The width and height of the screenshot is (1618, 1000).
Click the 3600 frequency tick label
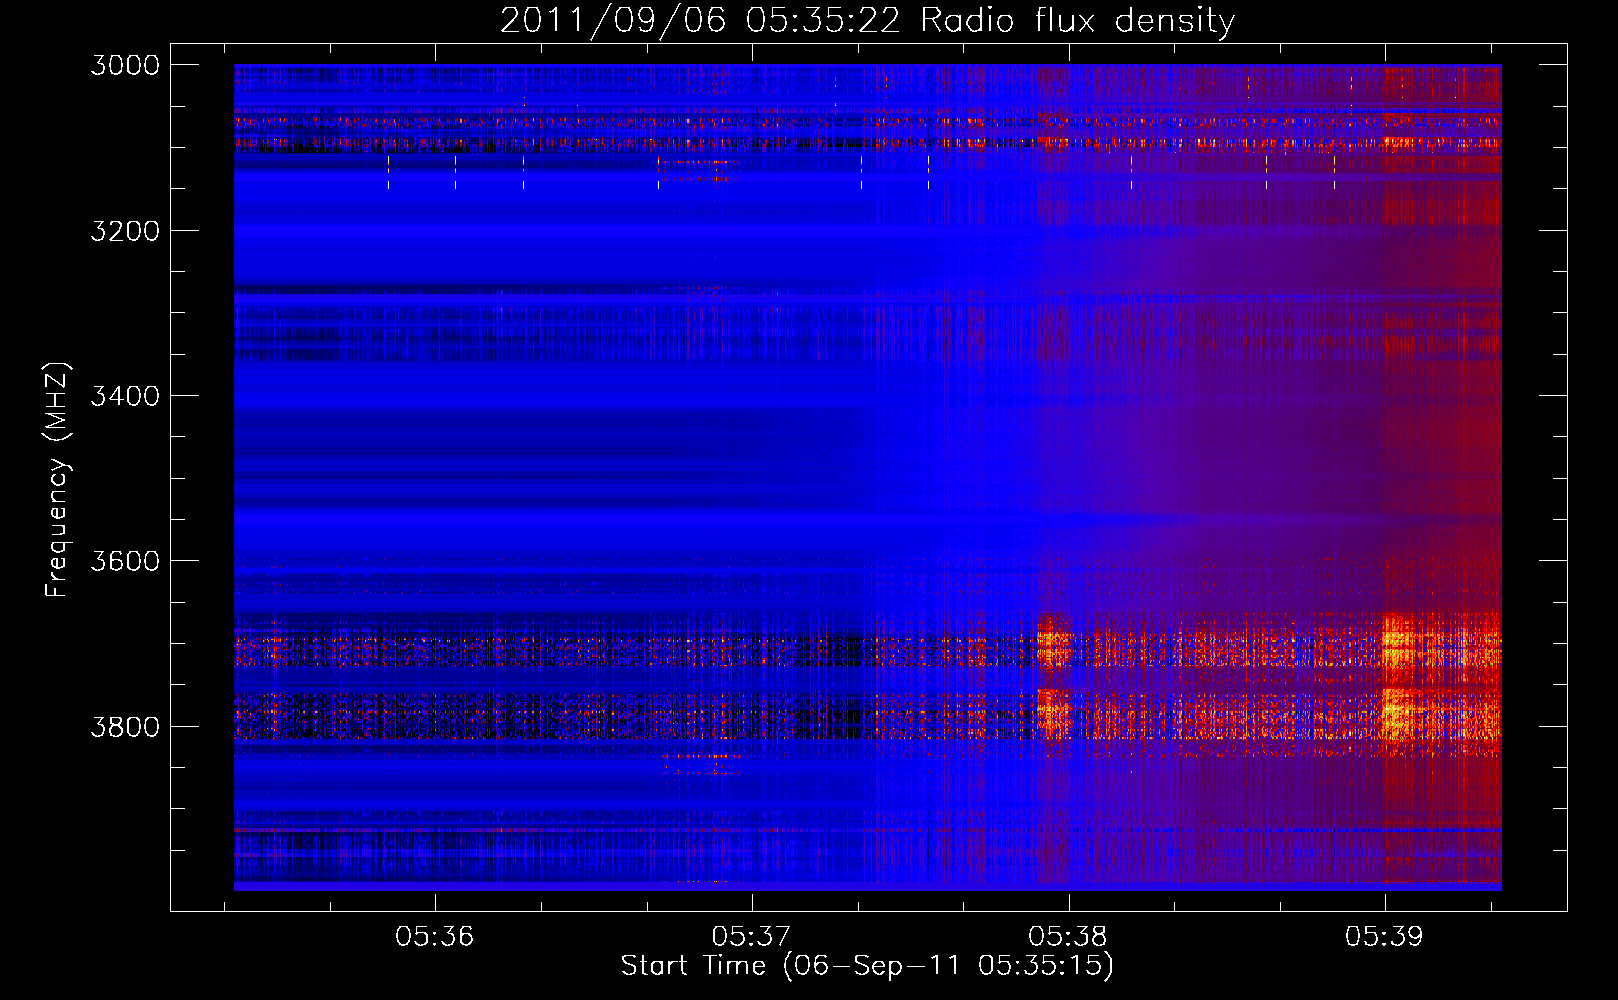125,561
